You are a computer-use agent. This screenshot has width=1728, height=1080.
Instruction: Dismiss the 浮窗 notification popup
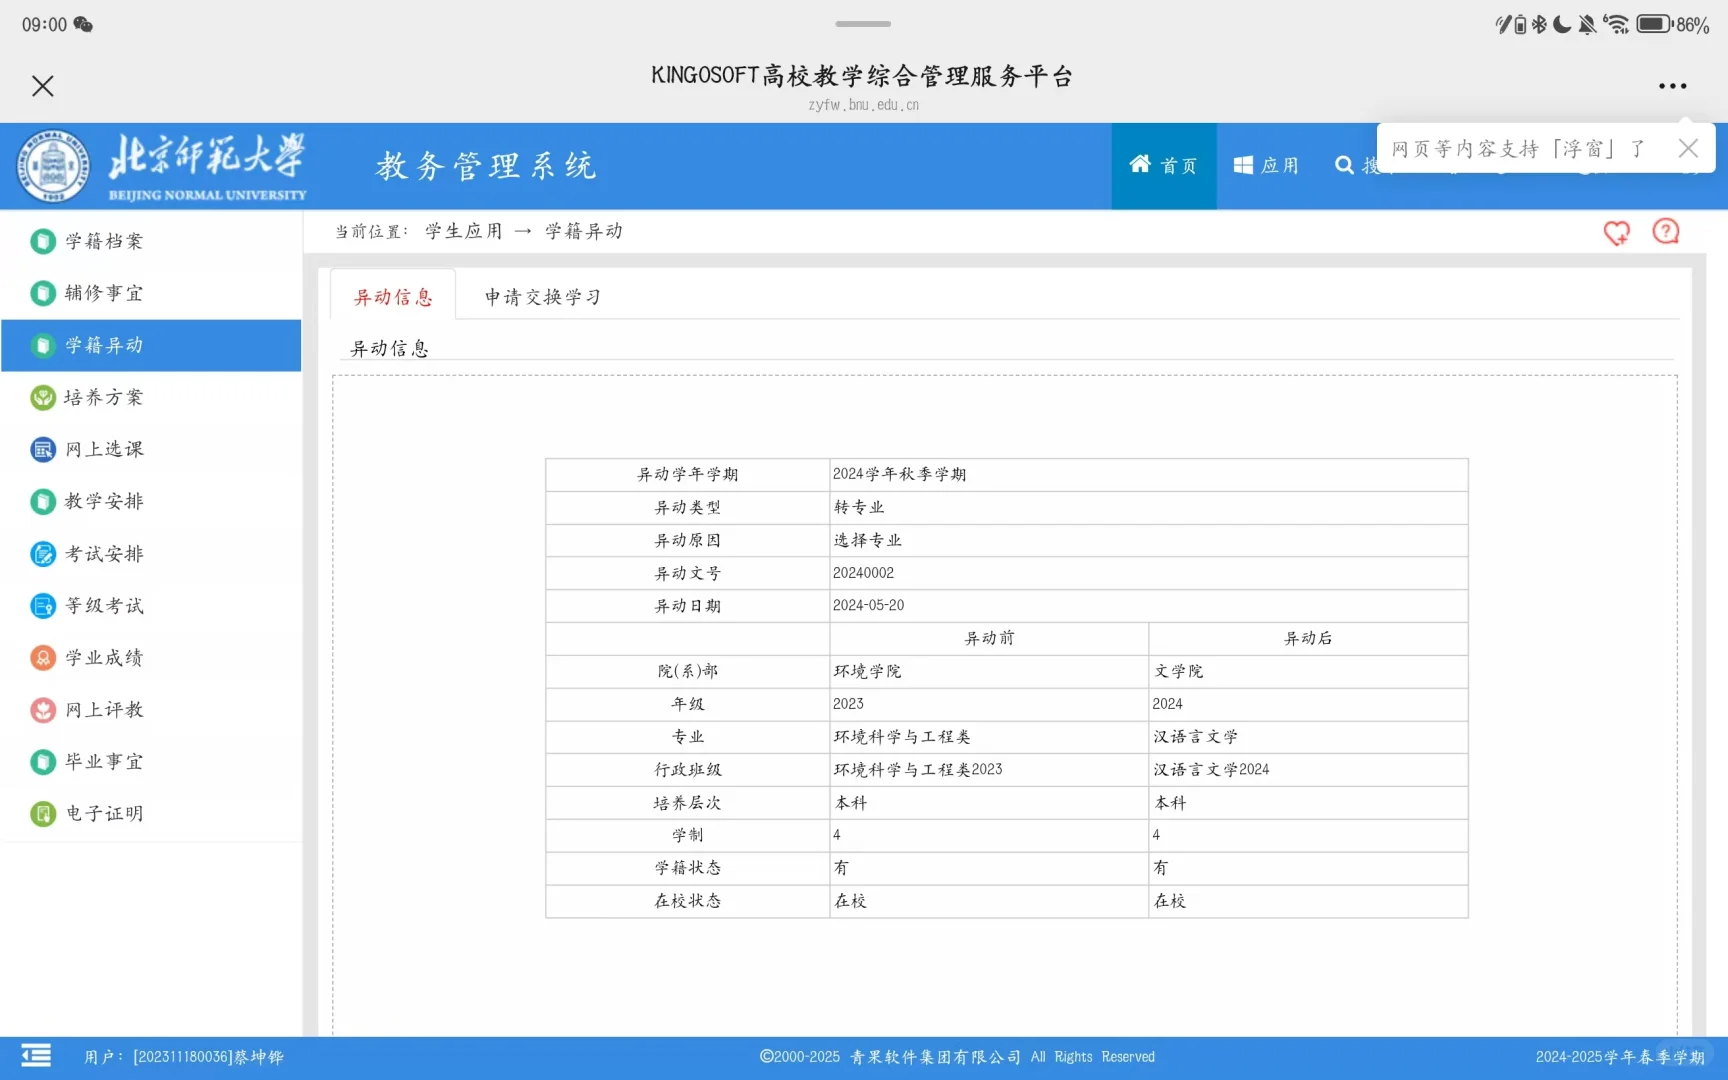point(1688,147)
